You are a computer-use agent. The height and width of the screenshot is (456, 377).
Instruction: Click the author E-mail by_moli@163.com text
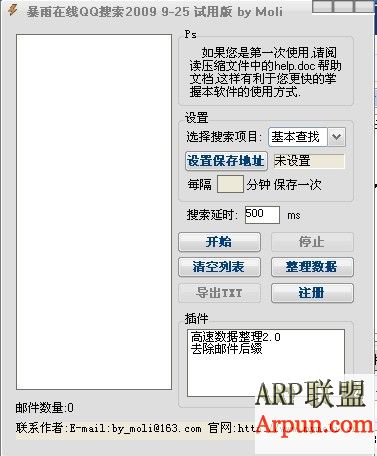pyautogui.click(x=135, y=428)
